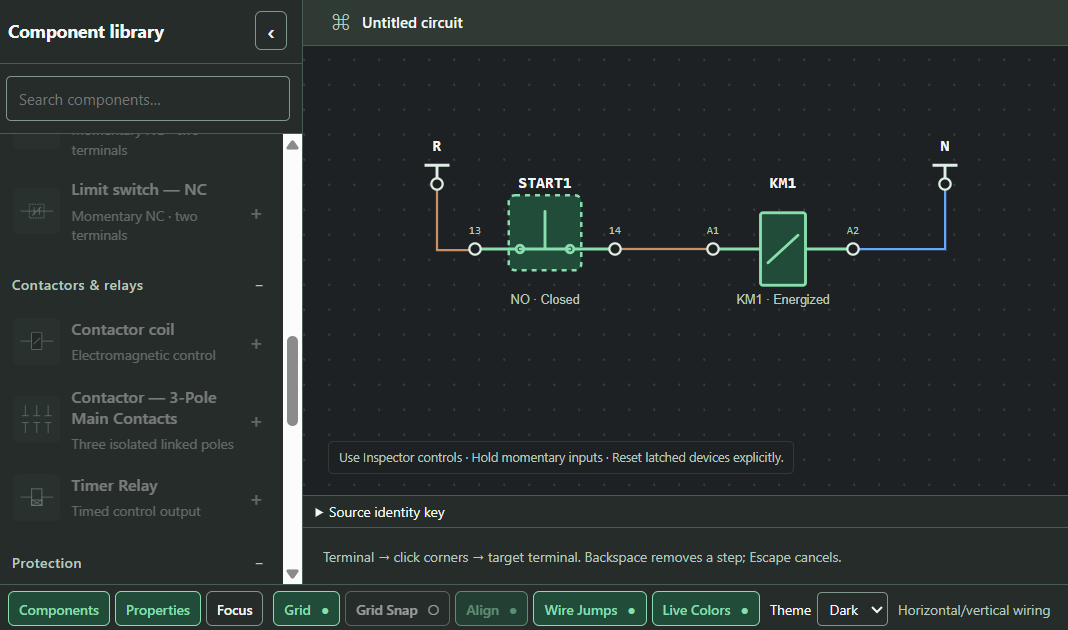Click the Timer Relay entry title
Image resolution: width=1068 pixels, height=630 pixels.
[114, 486]
